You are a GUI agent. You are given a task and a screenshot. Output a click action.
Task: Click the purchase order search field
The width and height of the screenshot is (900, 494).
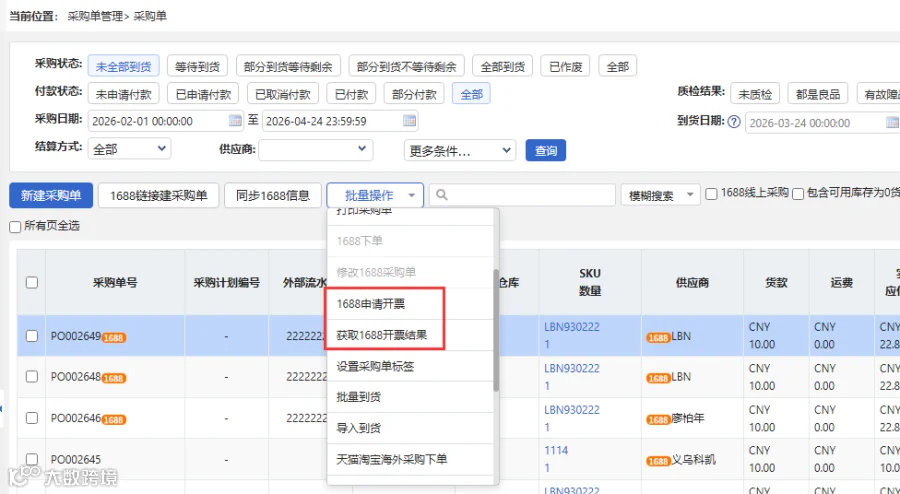tap(522, 195)
